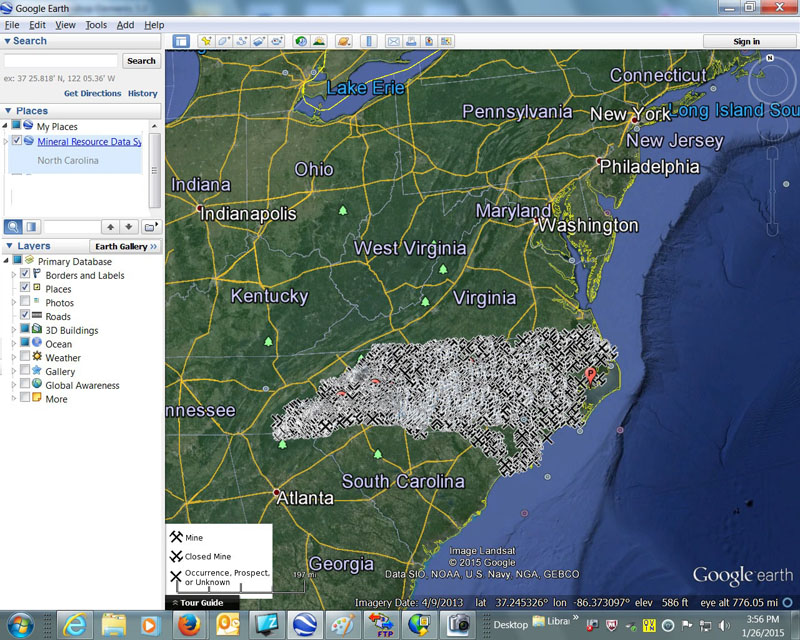The height and width of the screenshot is (640, 800).
Task: Expand the More layer node
Action: click(14, 399)
